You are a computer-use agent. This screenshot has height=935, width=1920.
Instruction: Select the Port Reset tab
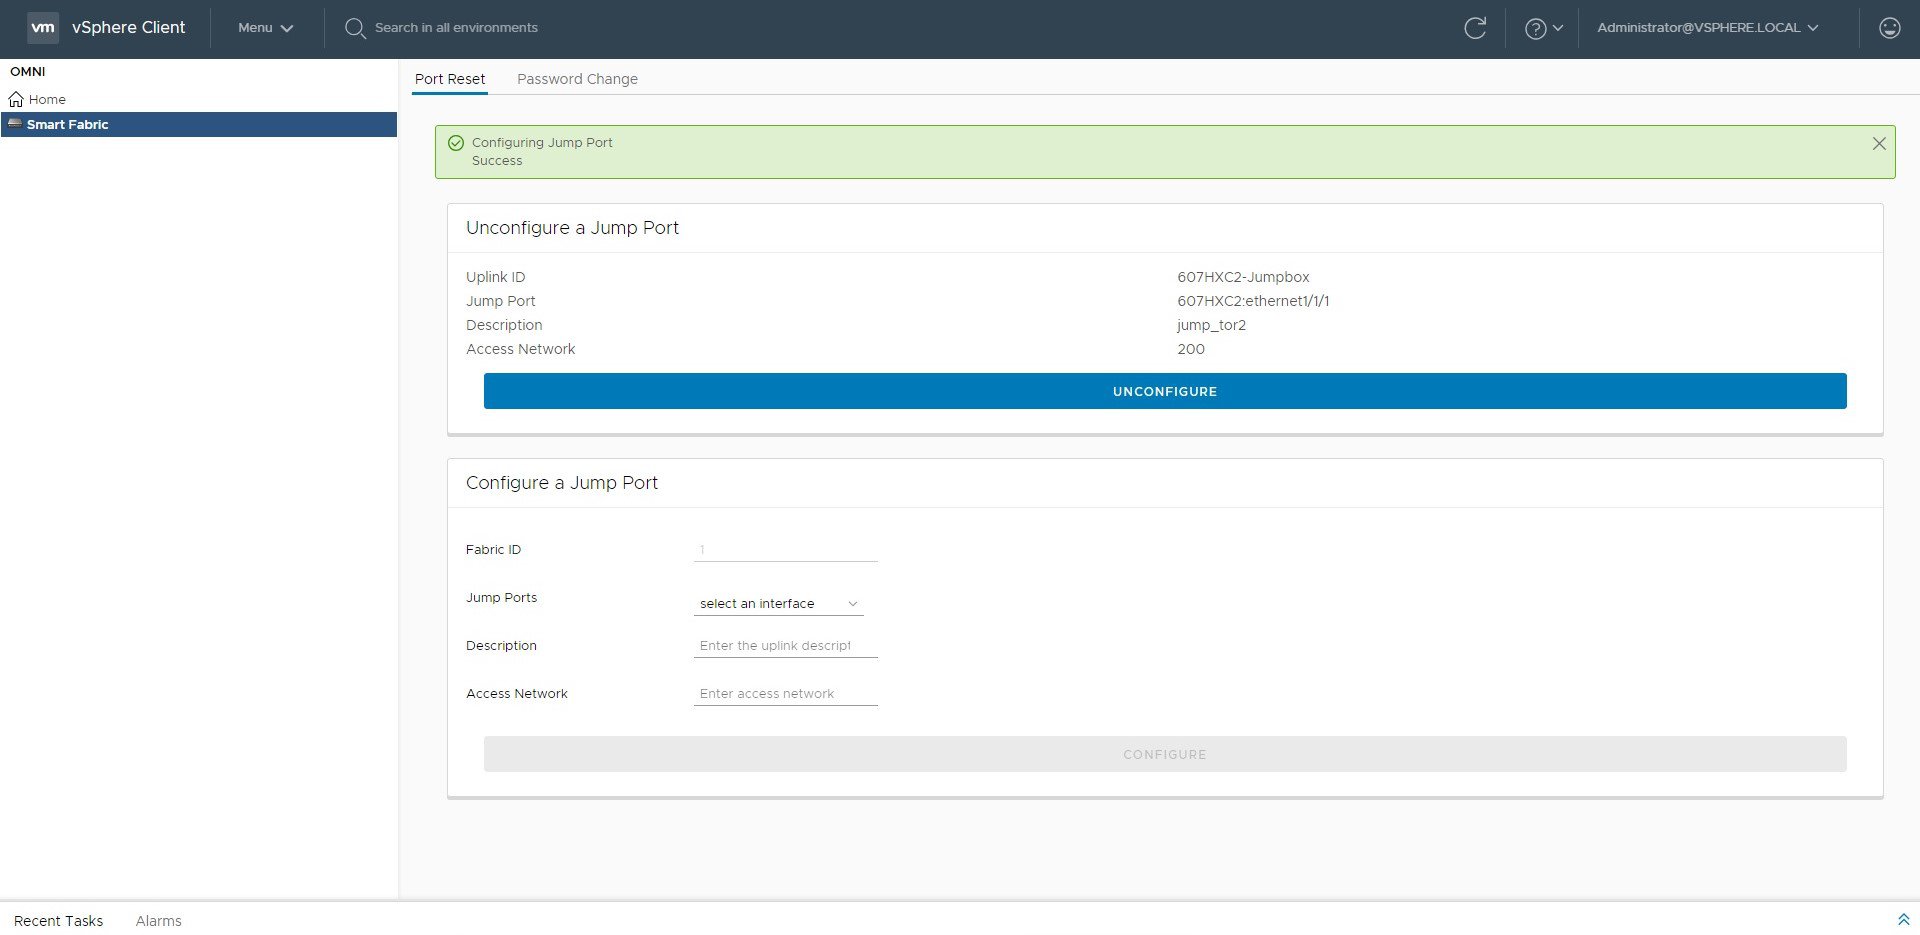[x=449, y=79]
